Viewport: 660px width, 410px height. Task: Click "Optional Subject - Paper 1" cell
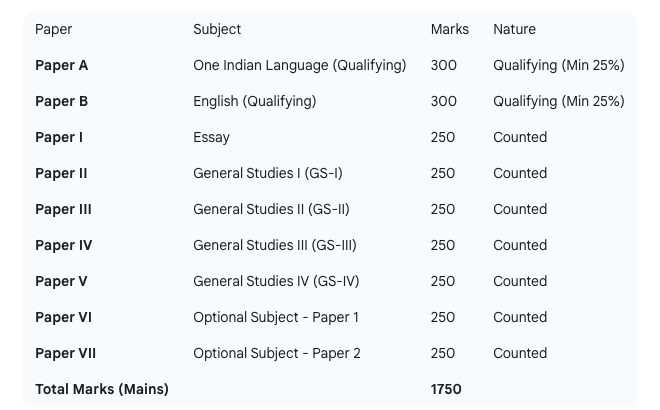276,318
